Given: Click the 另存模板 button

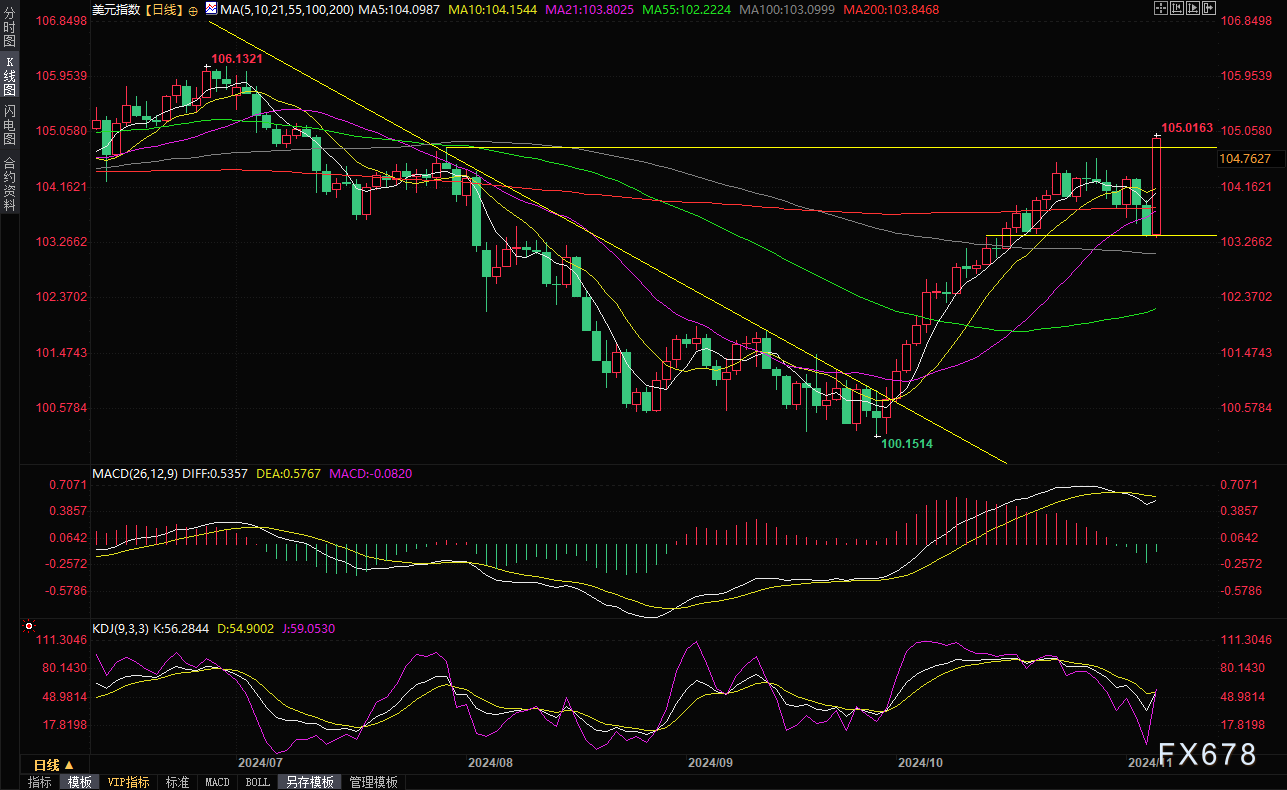Looking at the screenshot, I should [x=309, y=782].
